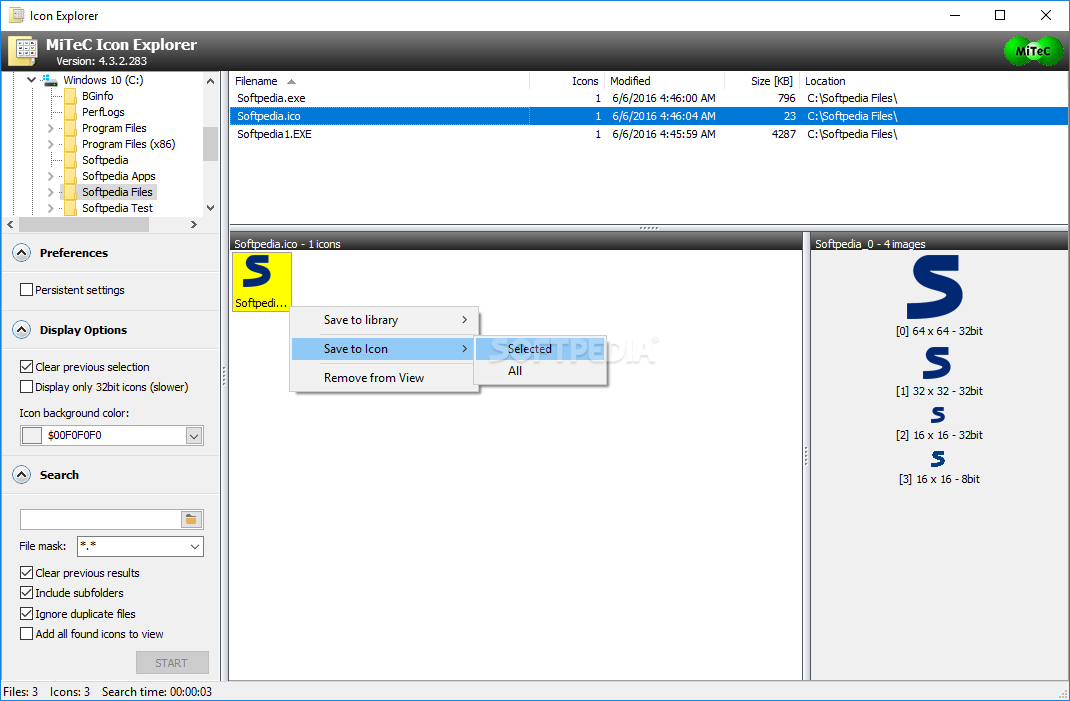Click the PerfLogs folder icon
The width and height of the screenshot is (1070, 701).
70,112
